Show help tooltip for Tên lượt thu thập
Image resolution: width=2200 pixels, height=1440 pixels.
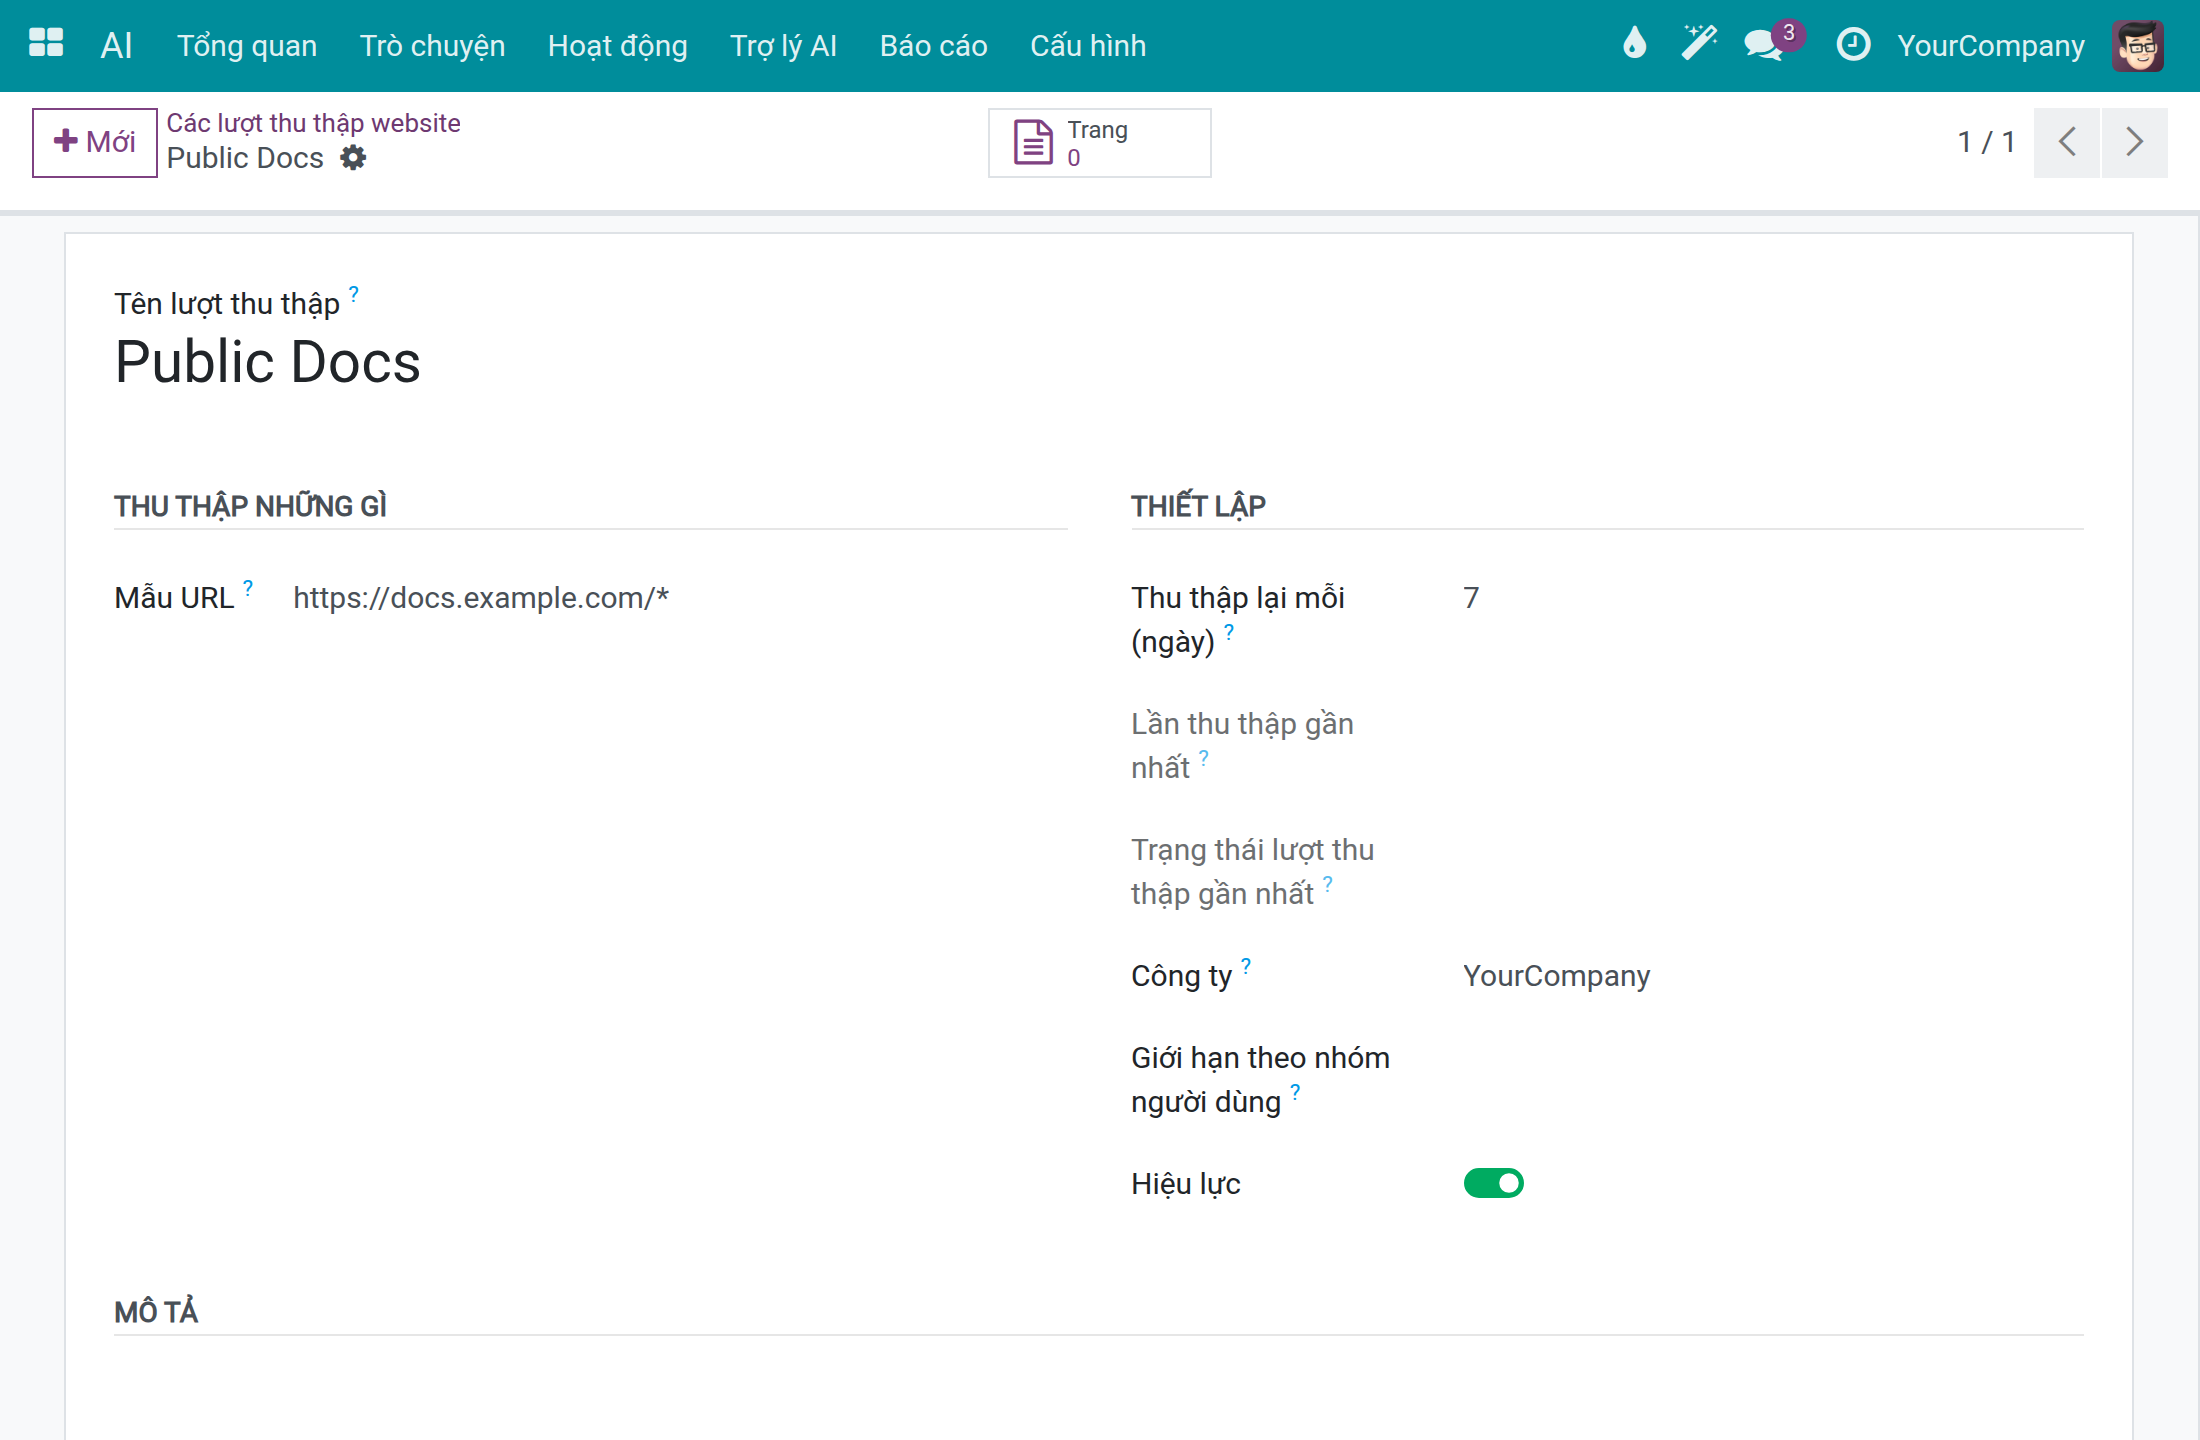click(354, 293)
